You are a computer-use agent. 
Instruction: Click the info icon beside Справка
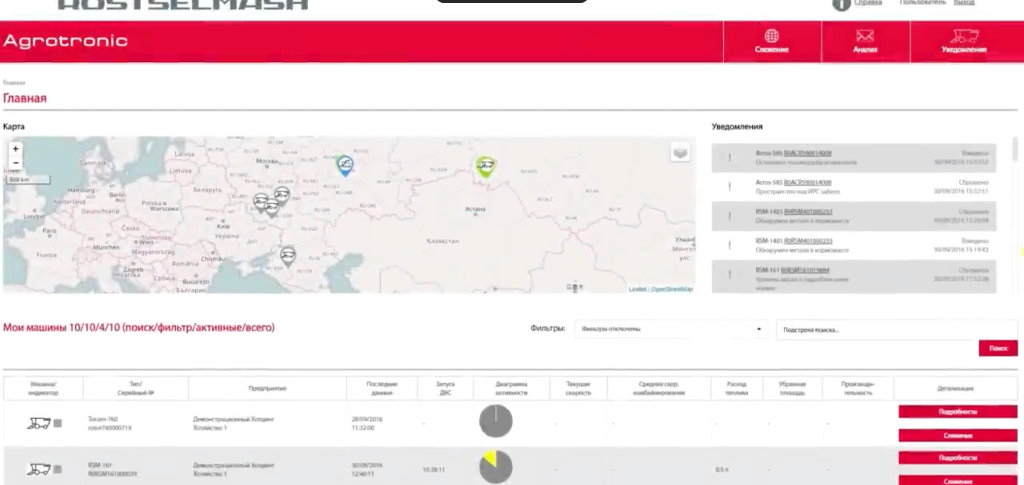point(841,3)
